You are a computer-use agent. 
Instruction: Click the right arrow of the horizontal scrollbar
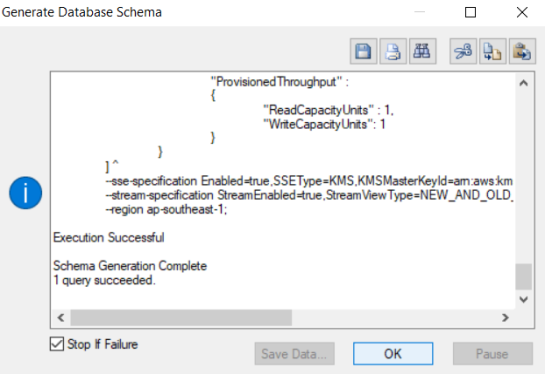pyautogui.click(x=505, y=317)
